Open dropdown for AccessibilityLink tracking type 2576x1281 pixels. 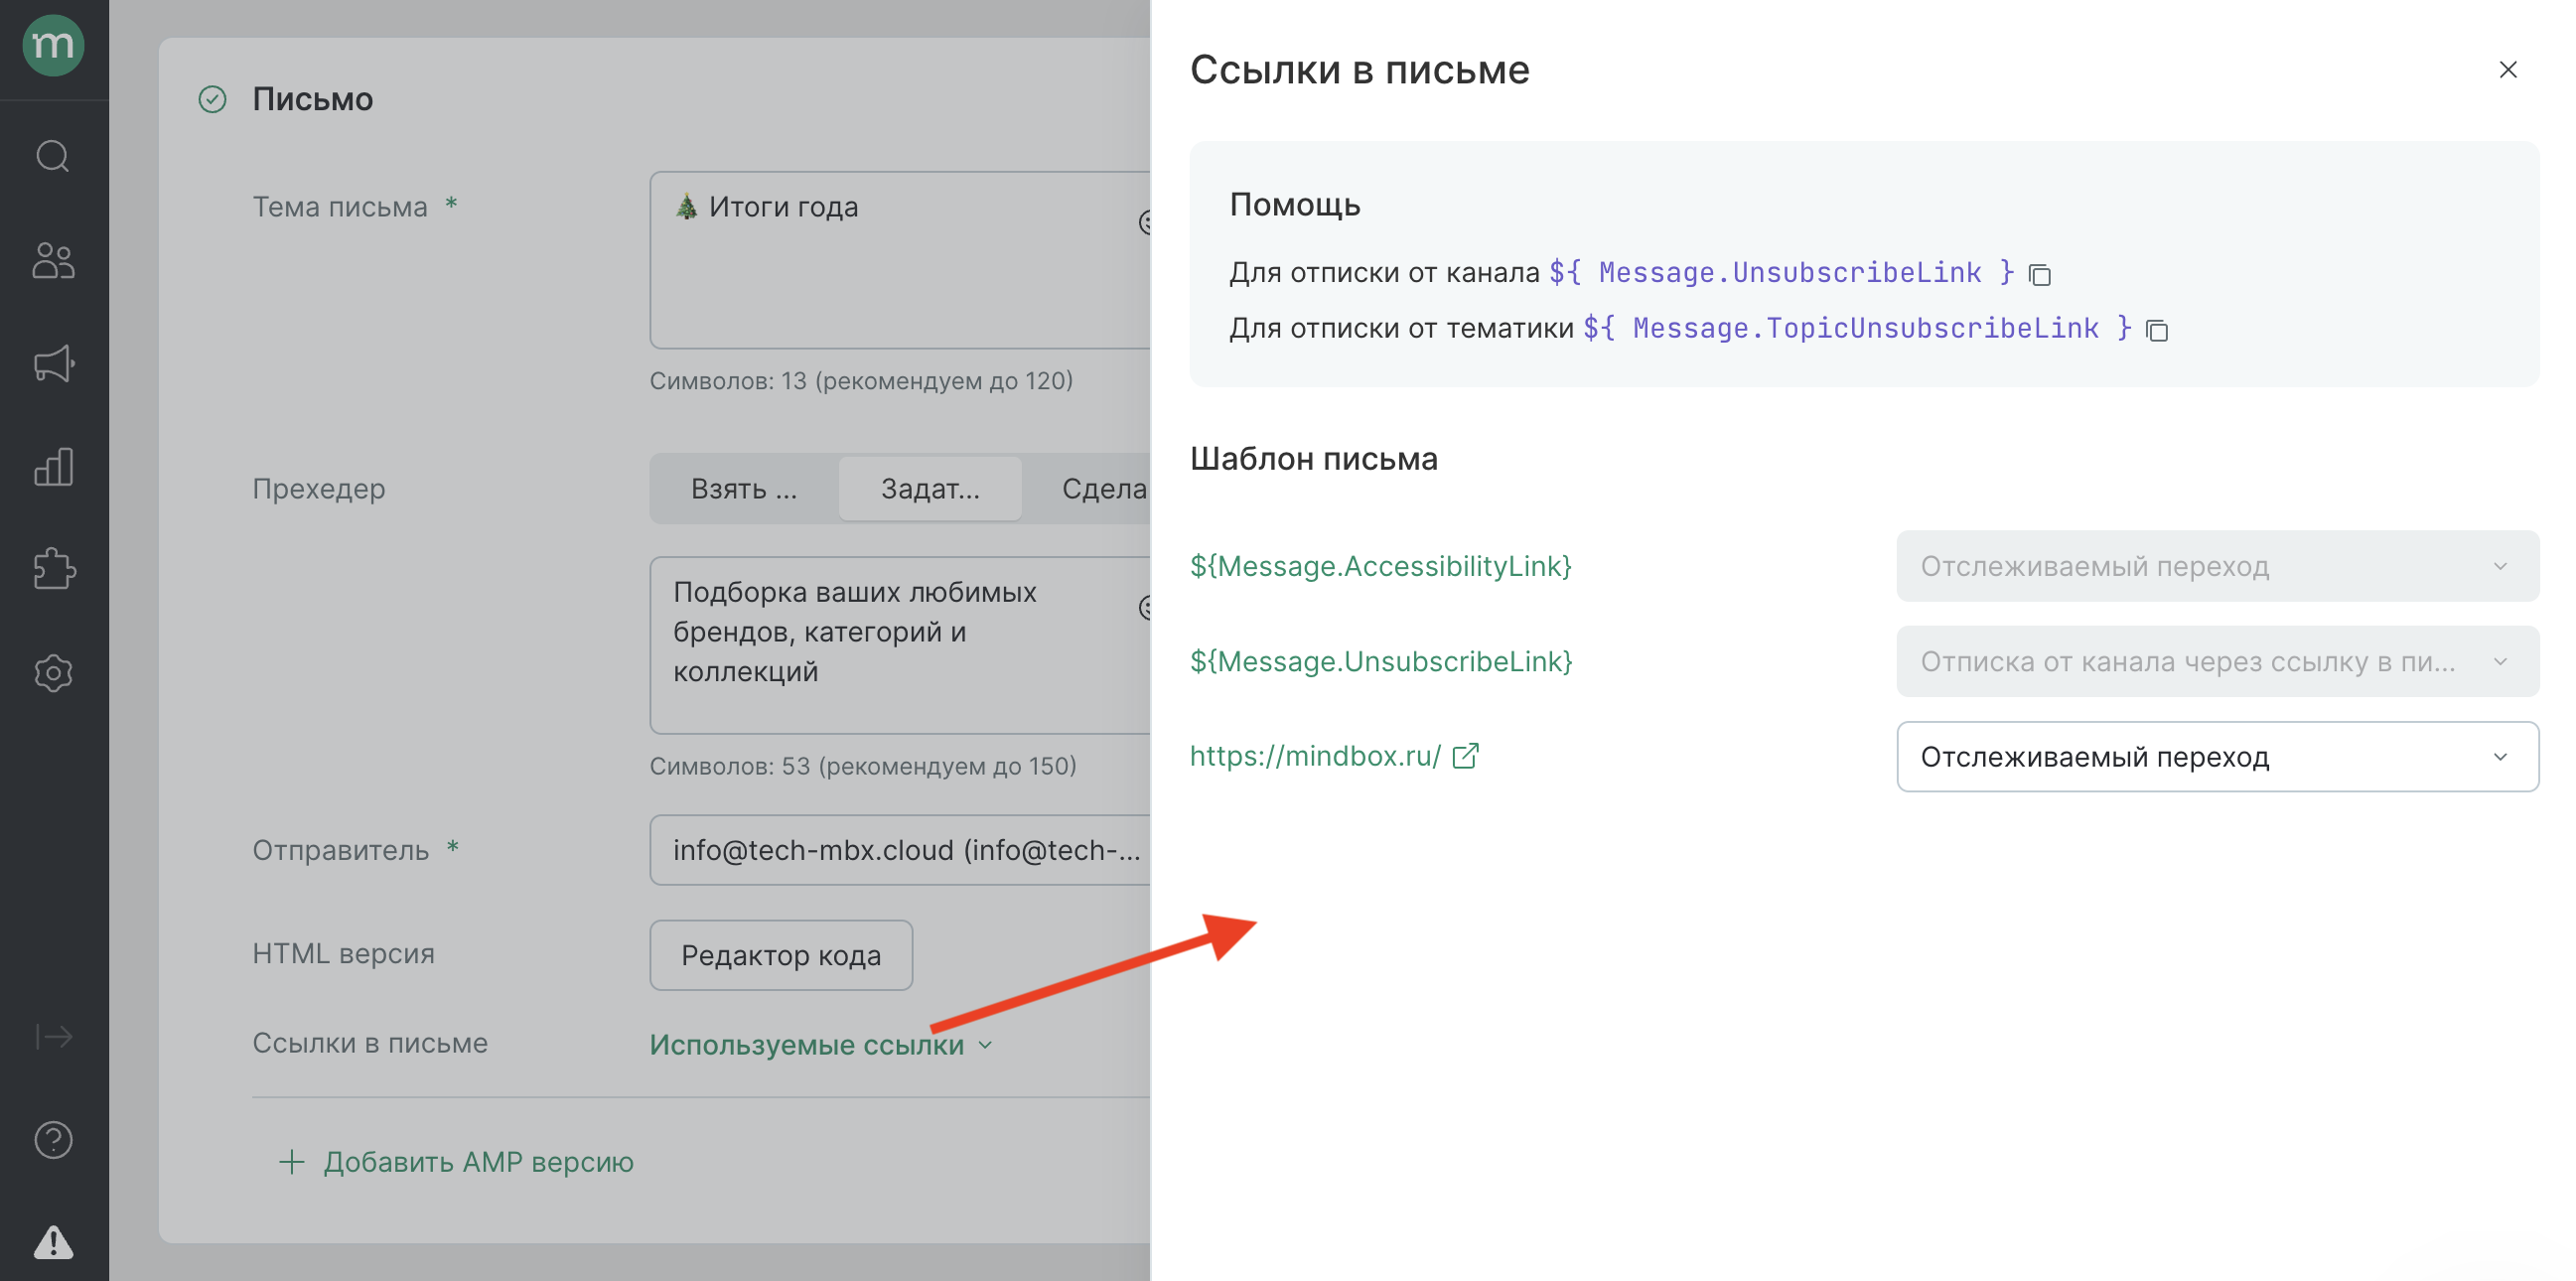click(x=2217, y=566)
